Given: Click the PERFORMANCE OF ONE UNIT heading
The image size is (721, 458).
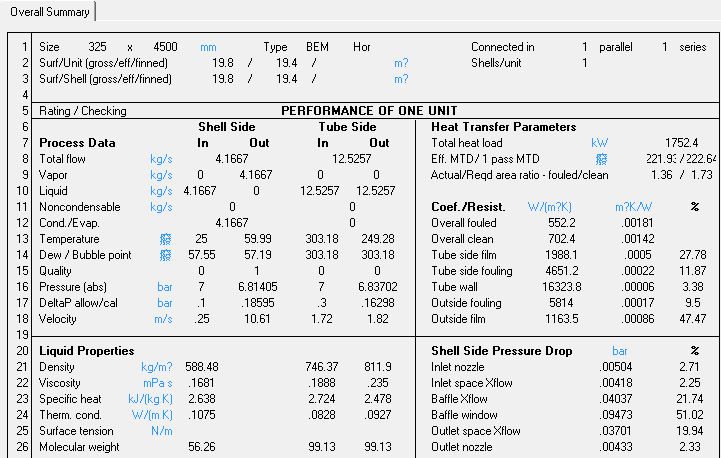Looking at the screenshot, I should click(369, 111).
